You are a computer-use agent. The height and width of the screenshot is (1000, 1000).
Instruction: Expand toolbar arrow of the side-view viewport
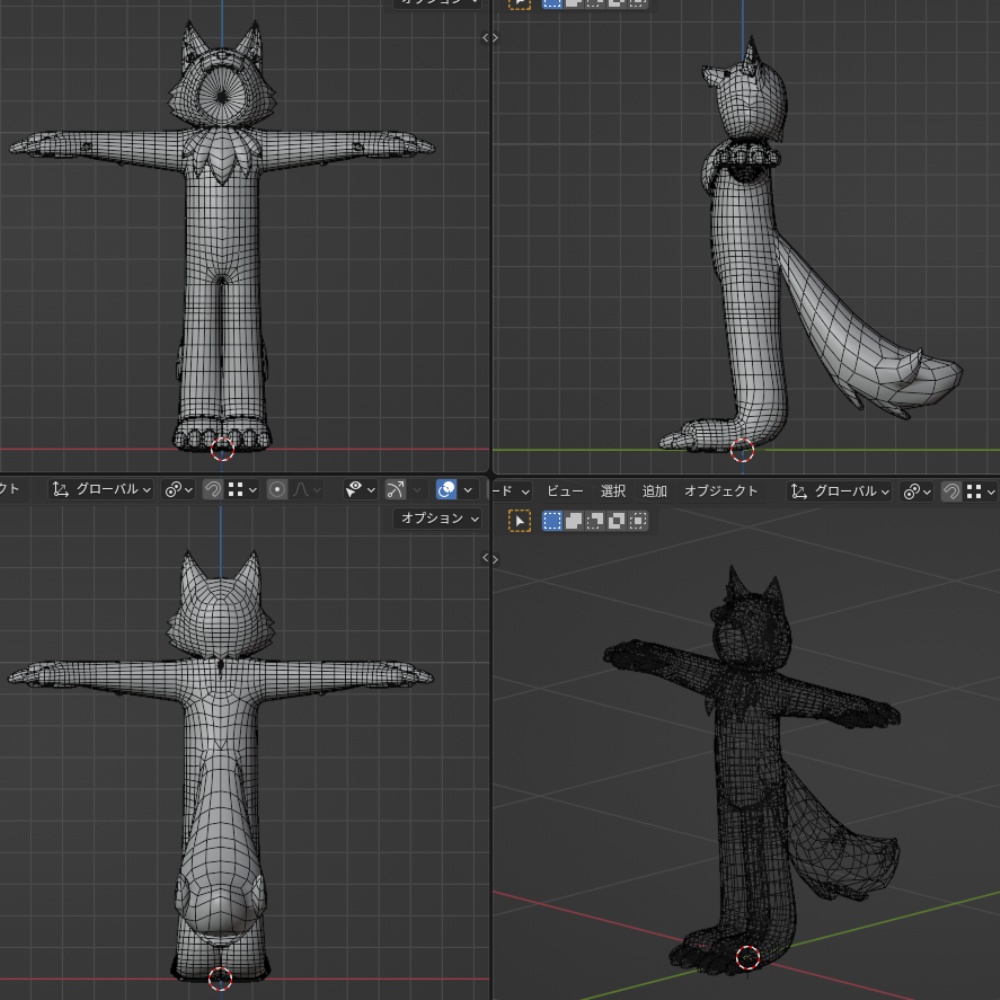496,38
